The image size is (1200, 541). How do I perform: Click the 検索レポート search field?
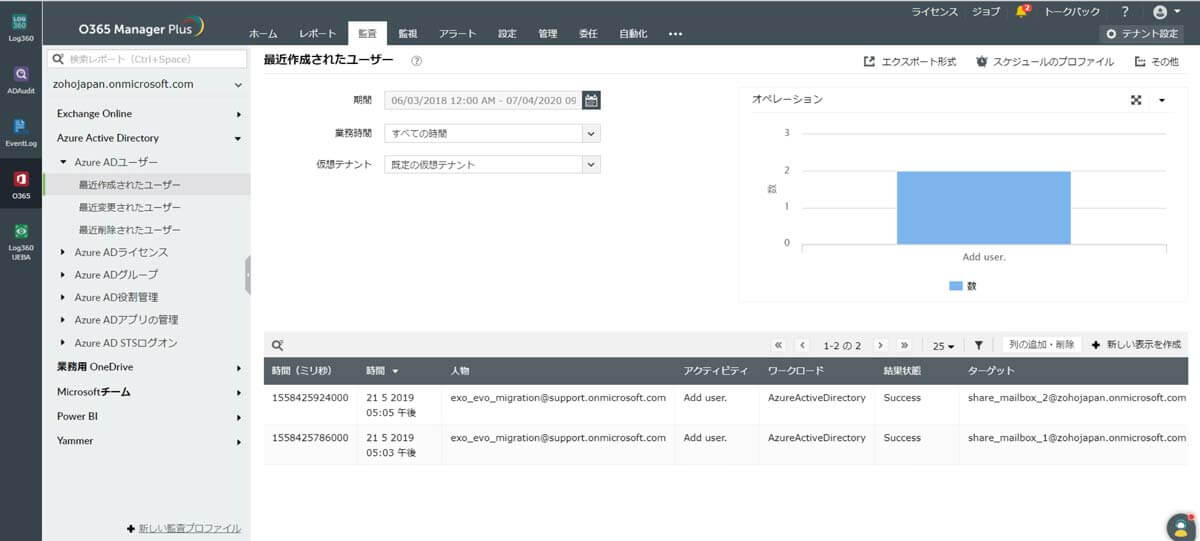tap(148, 59)
